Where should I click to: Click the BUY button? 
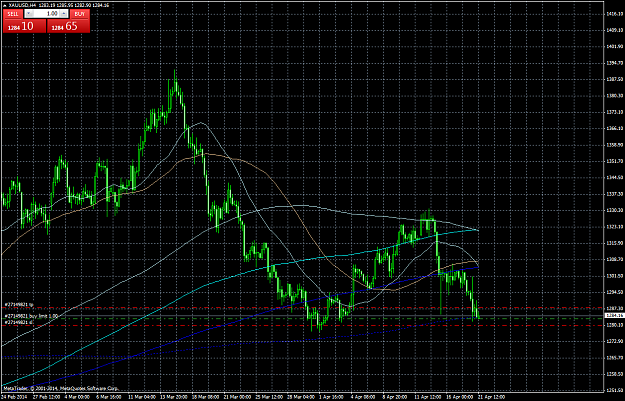80,14
